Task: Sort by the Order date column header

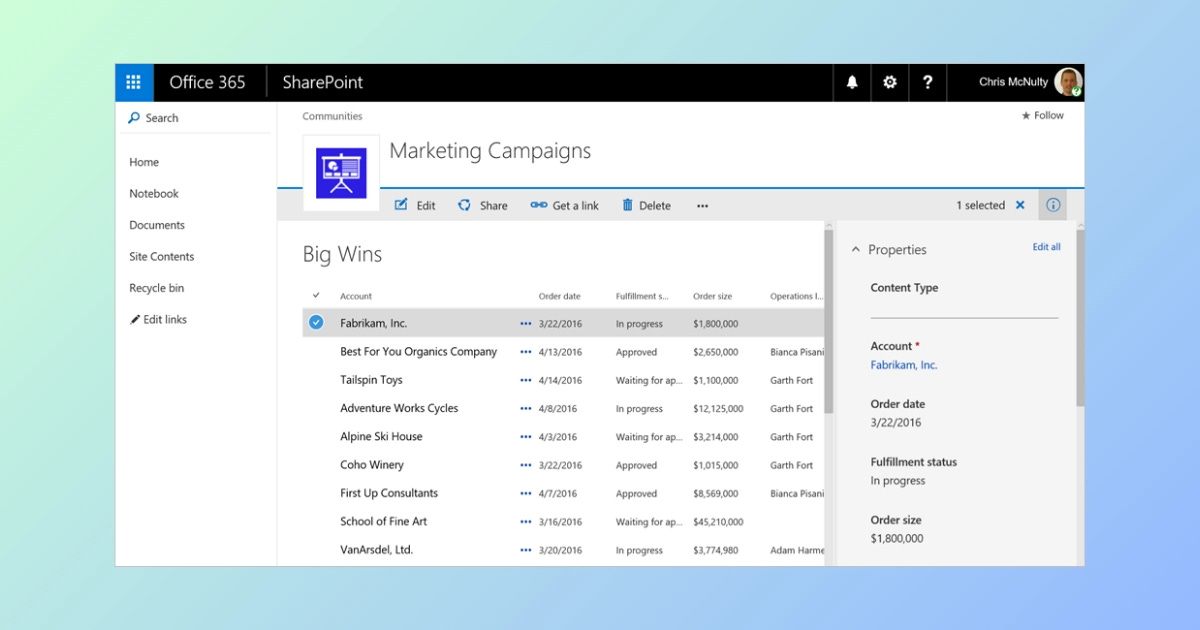Action: 559,296
